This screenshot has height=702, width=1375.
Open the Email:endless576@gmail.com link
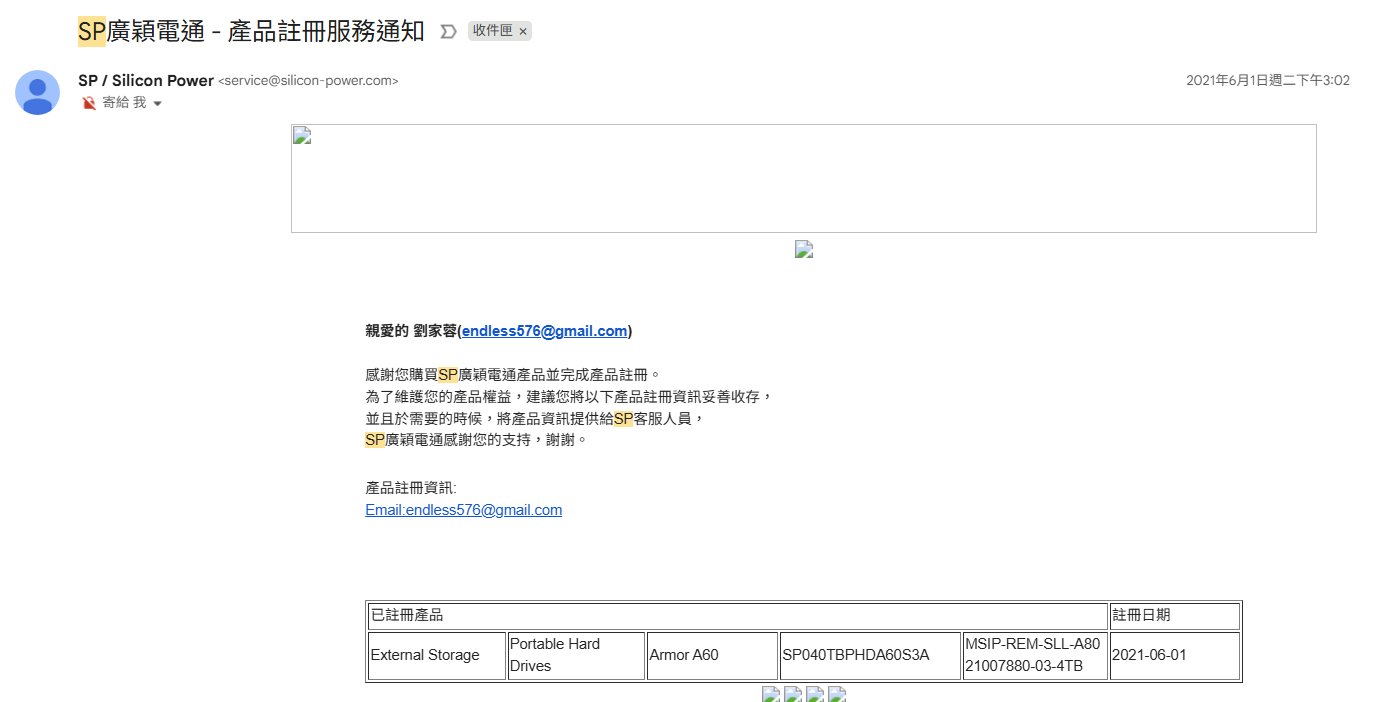pos(463,510)
